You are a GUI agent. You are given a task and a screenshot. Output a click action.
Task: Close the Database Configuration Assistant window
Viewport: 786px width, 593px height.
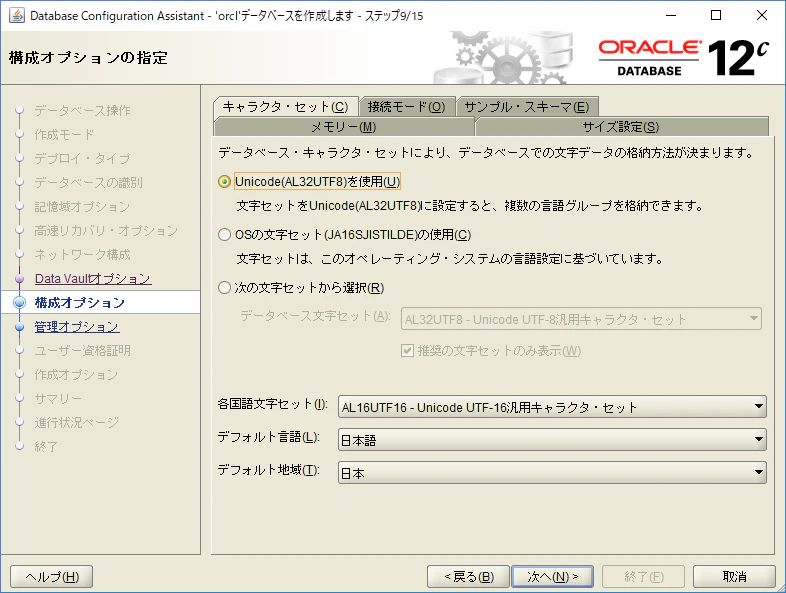pos(762,16)
